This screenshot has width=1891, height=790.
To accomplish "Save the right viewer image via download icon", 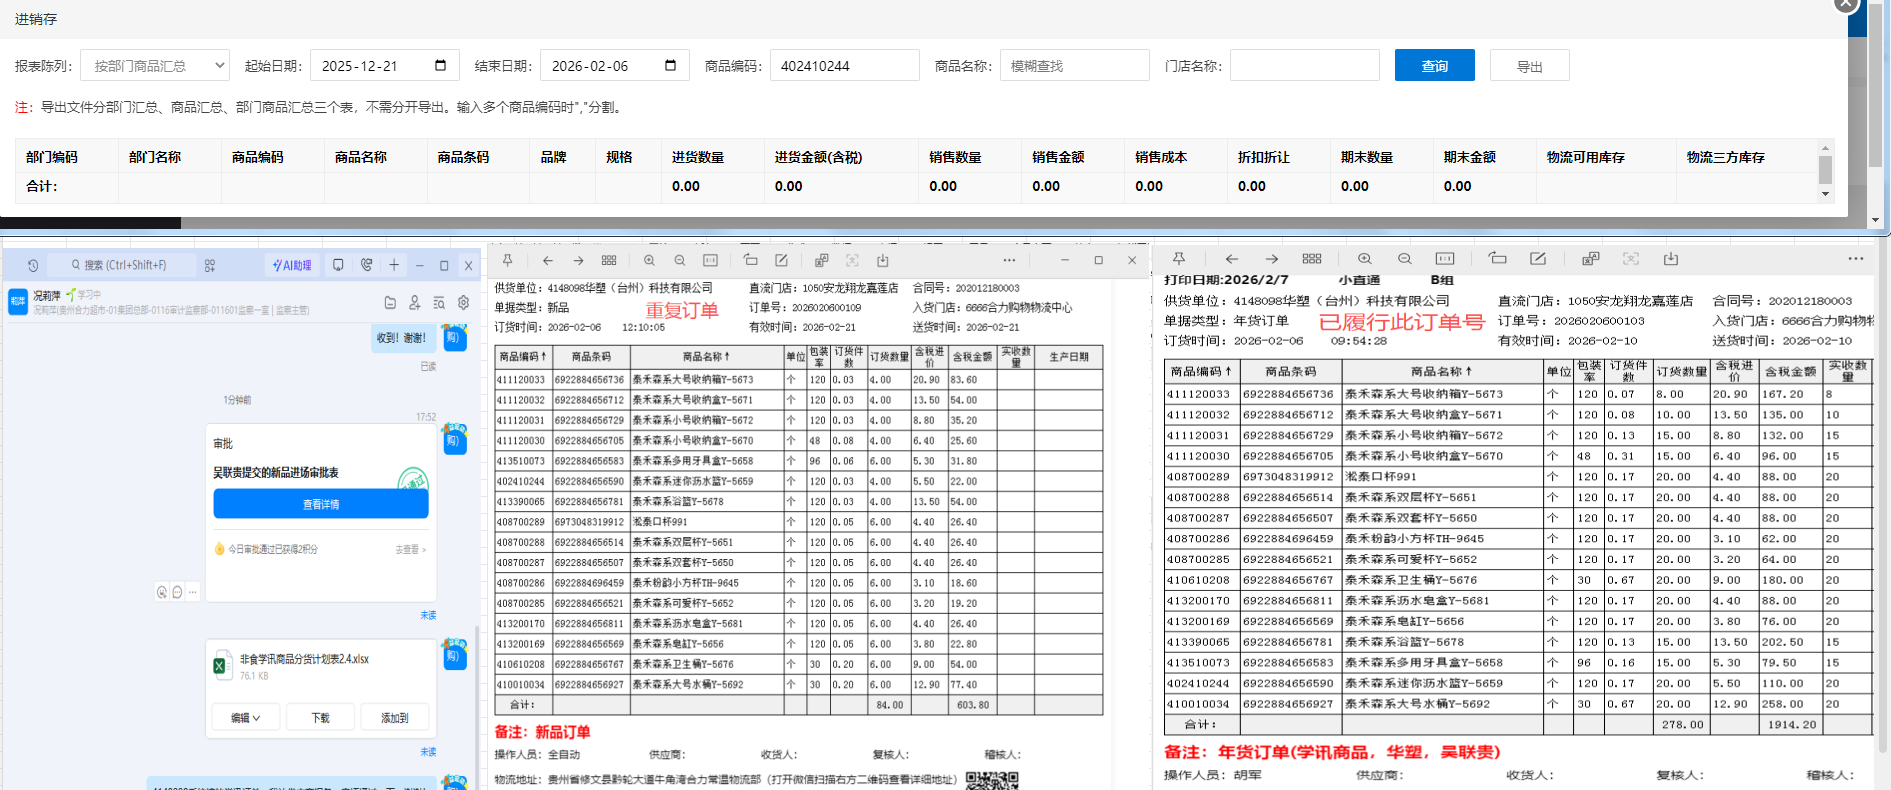I will click(1671, 259).
